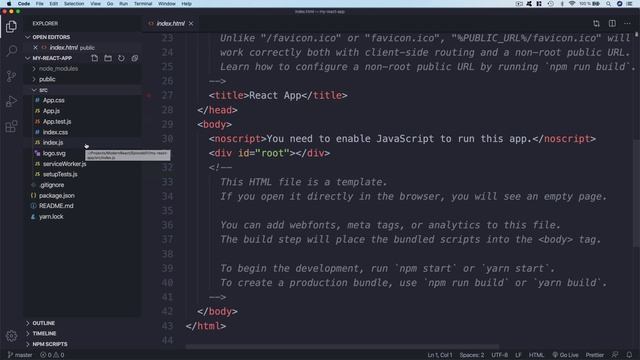Close index.html in Open Editors list

click(36, 48)
